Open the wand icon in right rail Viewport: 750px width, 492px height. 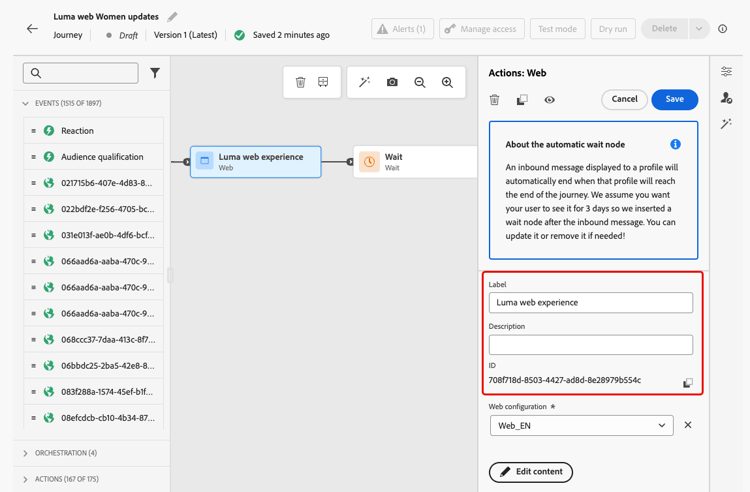tap(726, 124)
